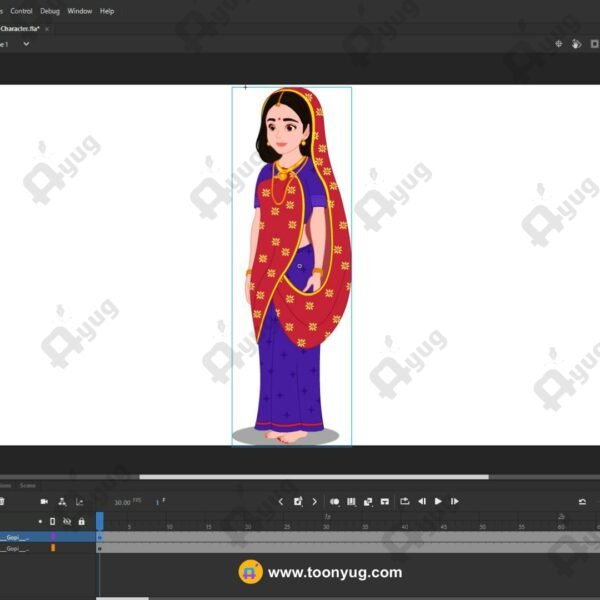Click the orange outline color swatch

pos(53,548)
